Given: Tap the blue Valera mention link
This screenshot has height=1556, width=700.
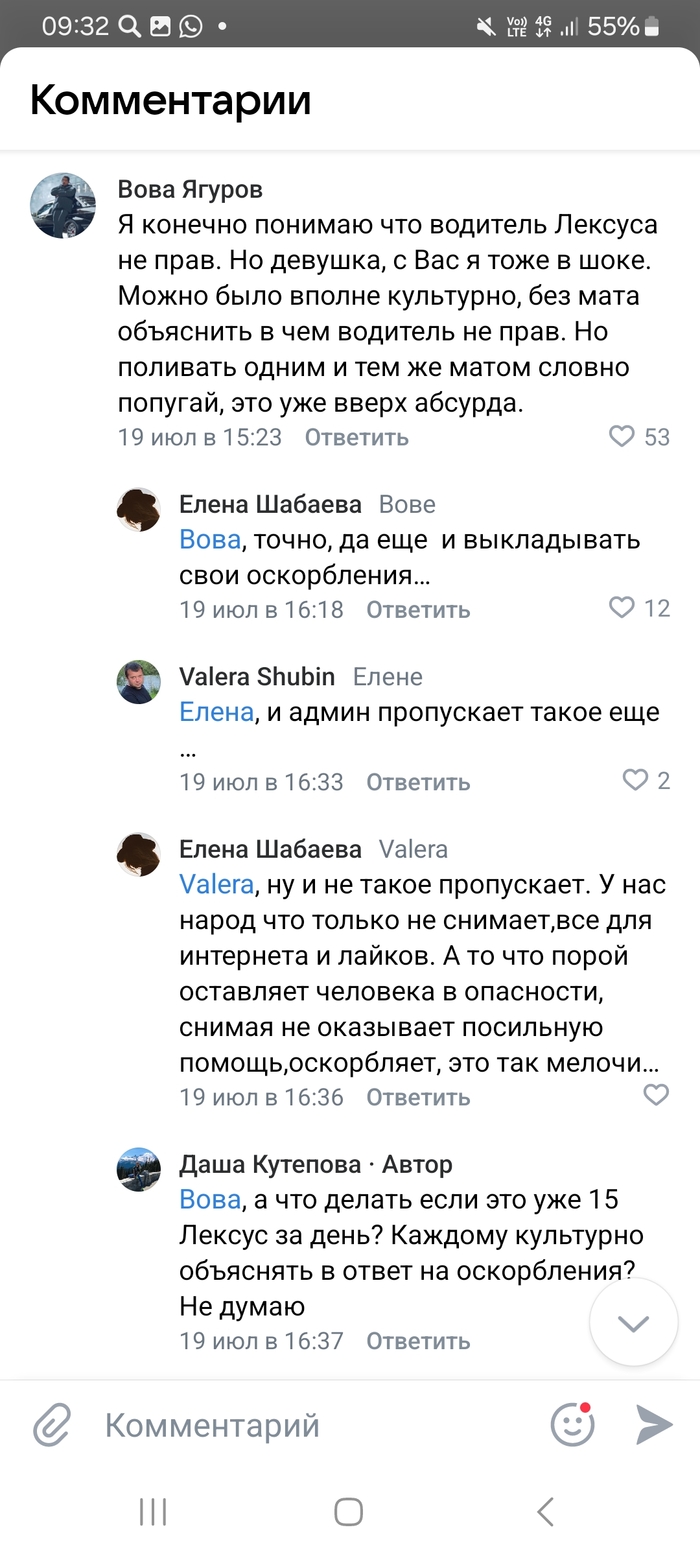Looking at the screenshot, I should click(216, 884).
